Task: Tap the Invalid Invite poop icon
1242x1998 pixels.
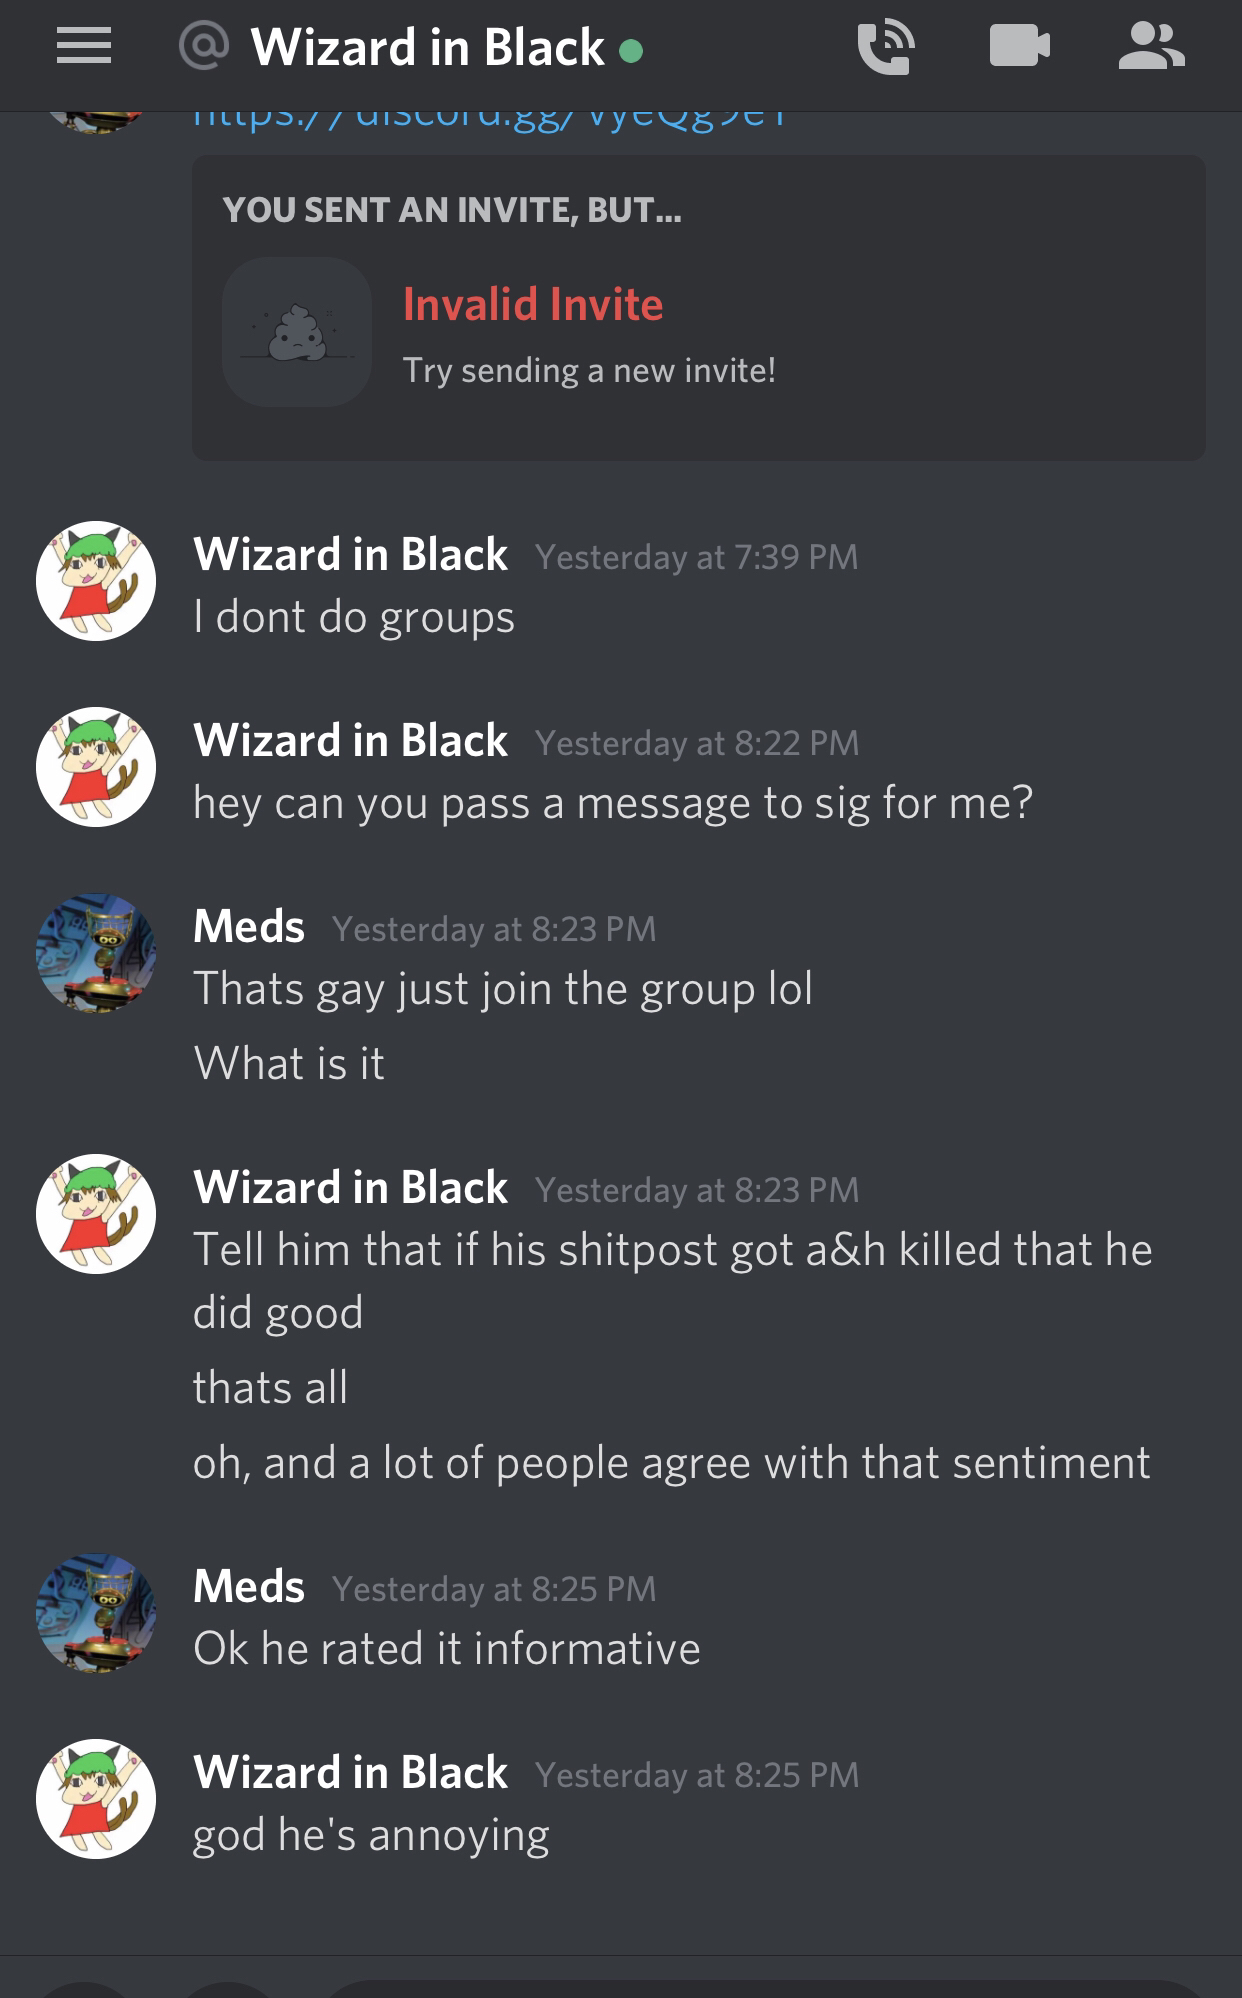Action: coord(297,332)
